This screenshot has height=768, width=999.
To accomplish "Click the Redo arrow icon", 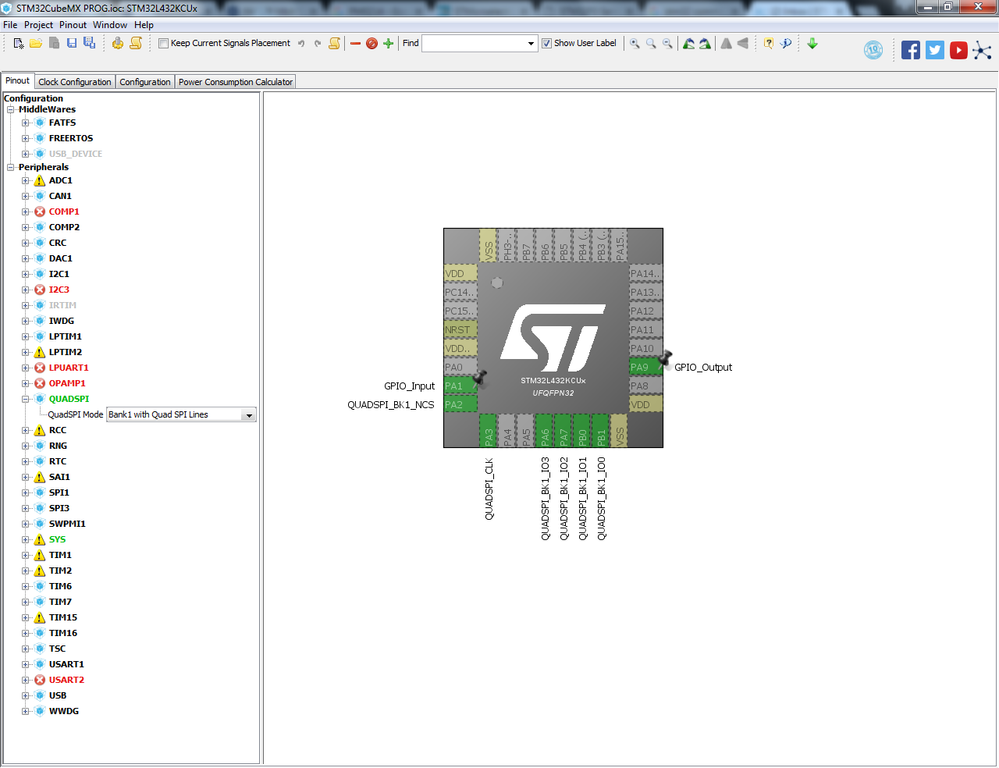I will click(x=317, y=43).
